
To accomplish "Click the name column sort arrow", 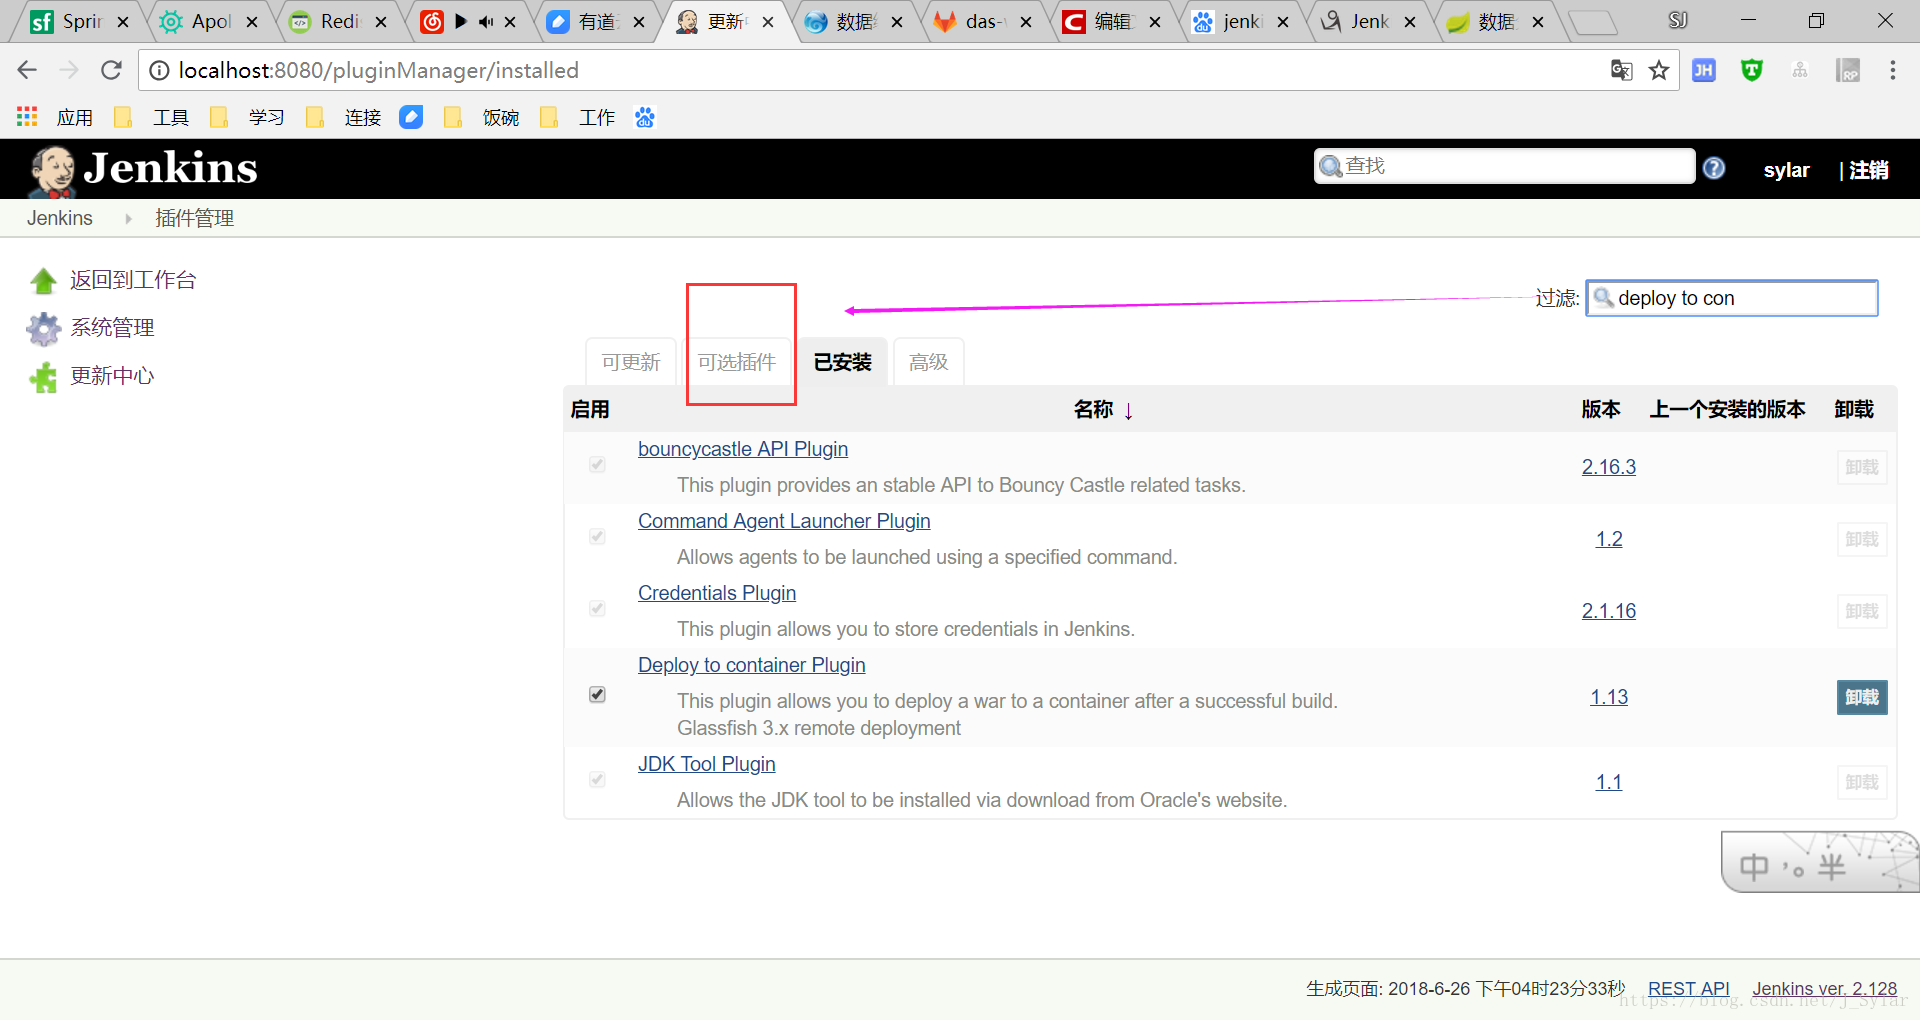I will (x=1129, y=411).
